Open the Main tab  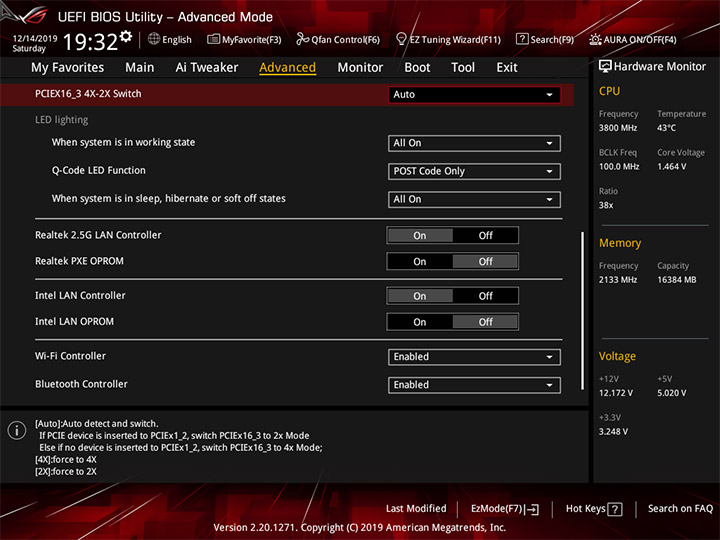point(140,68)
